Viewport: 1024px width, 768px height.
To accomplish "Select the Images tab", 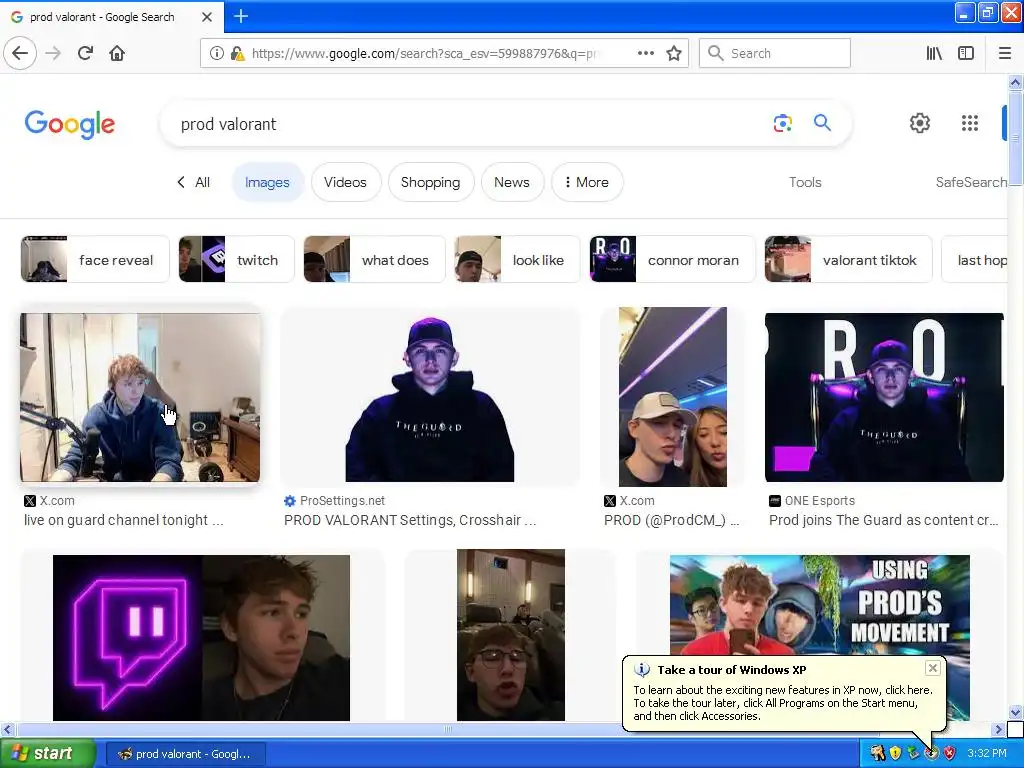I will pyautogui.click(x=267, y=182).
